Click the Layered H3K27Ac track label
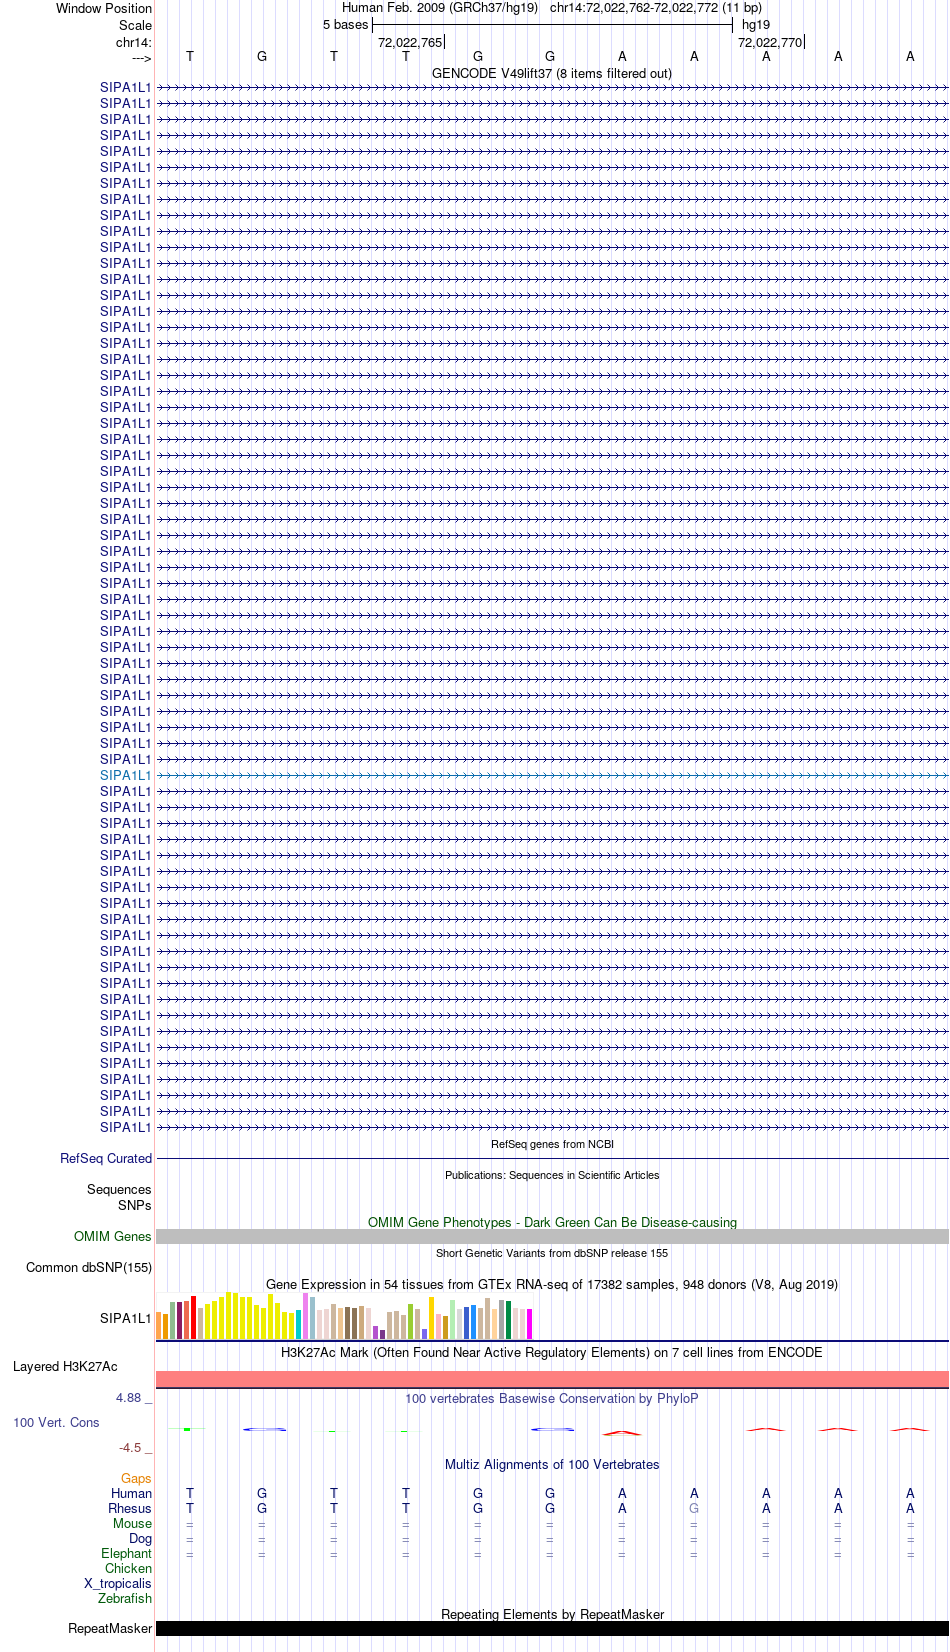This screenshot has height=1652, width=950. point(65,1366)
